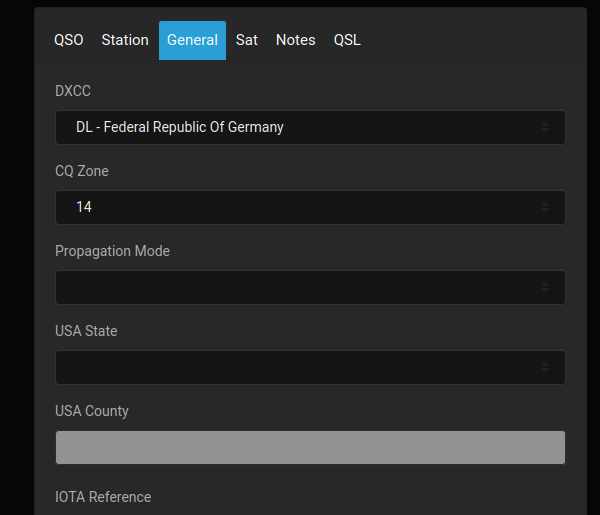Open the Propagation Mode dropdown
The height and width of the screenshot is (515, 600).
(310, 287)
